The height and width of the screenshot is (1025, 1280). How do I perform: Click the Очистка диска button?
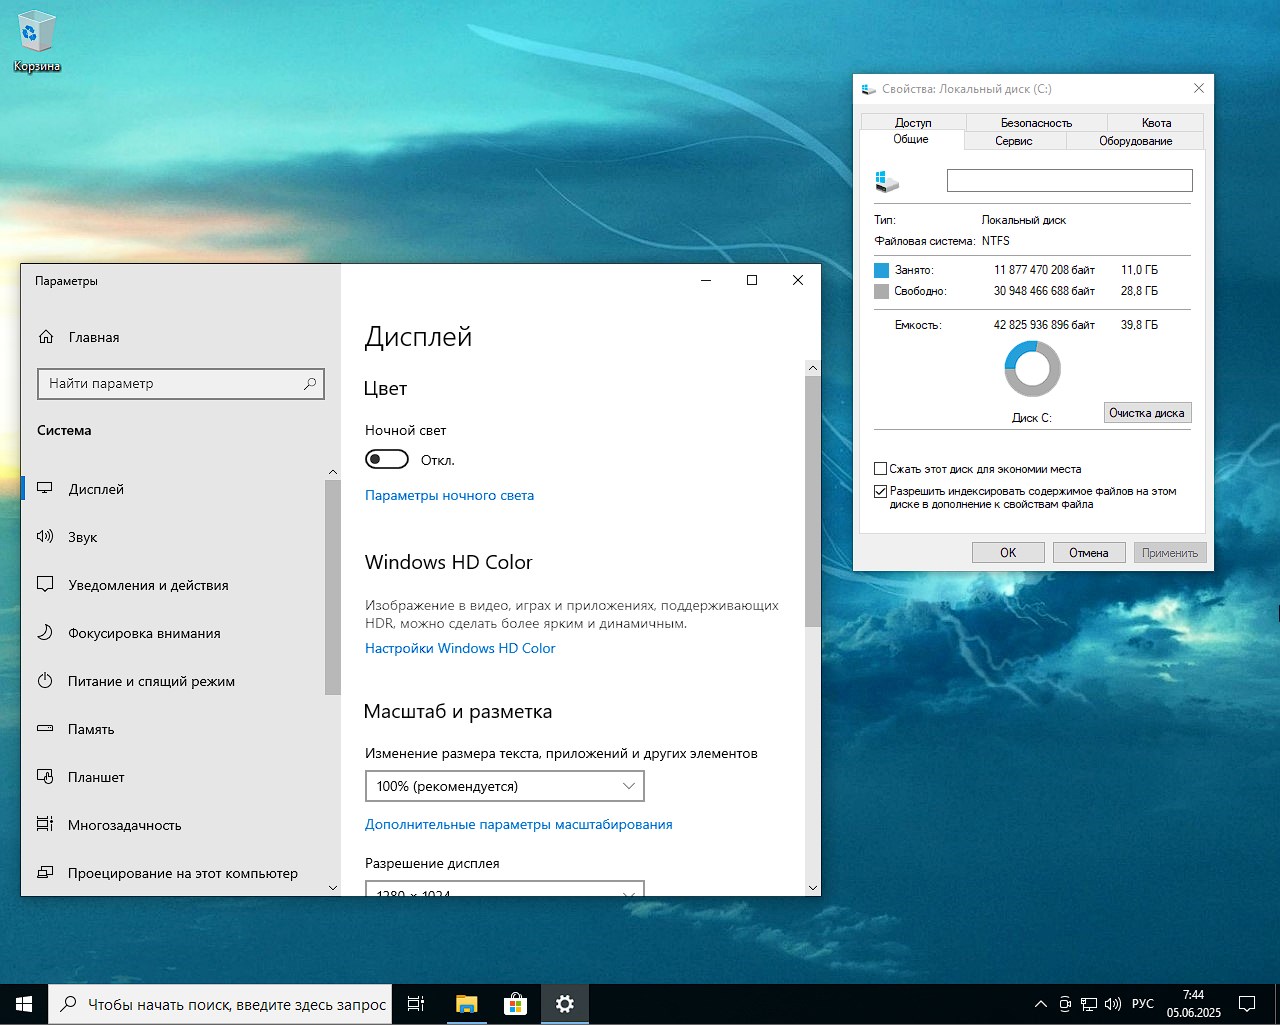1147,413
